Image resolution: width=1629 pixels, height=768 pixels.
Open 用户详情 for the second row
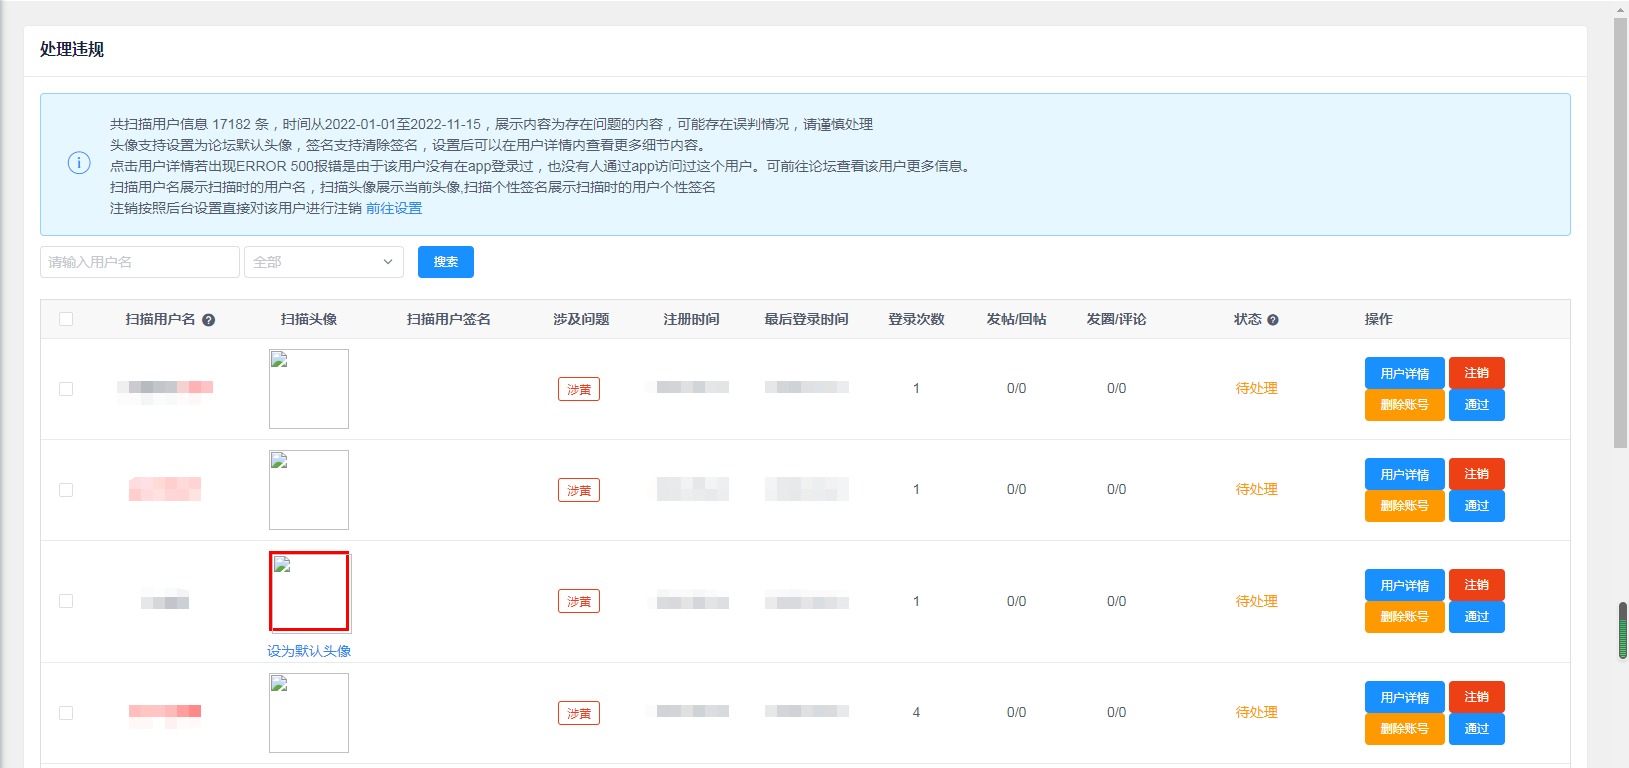(x=1405, y=474)
